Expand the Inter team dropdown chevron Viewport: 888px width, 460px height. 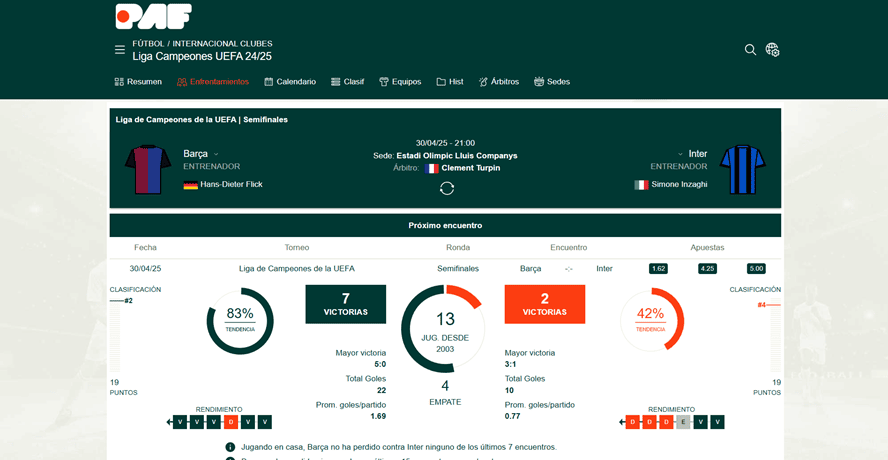[680, 154]
